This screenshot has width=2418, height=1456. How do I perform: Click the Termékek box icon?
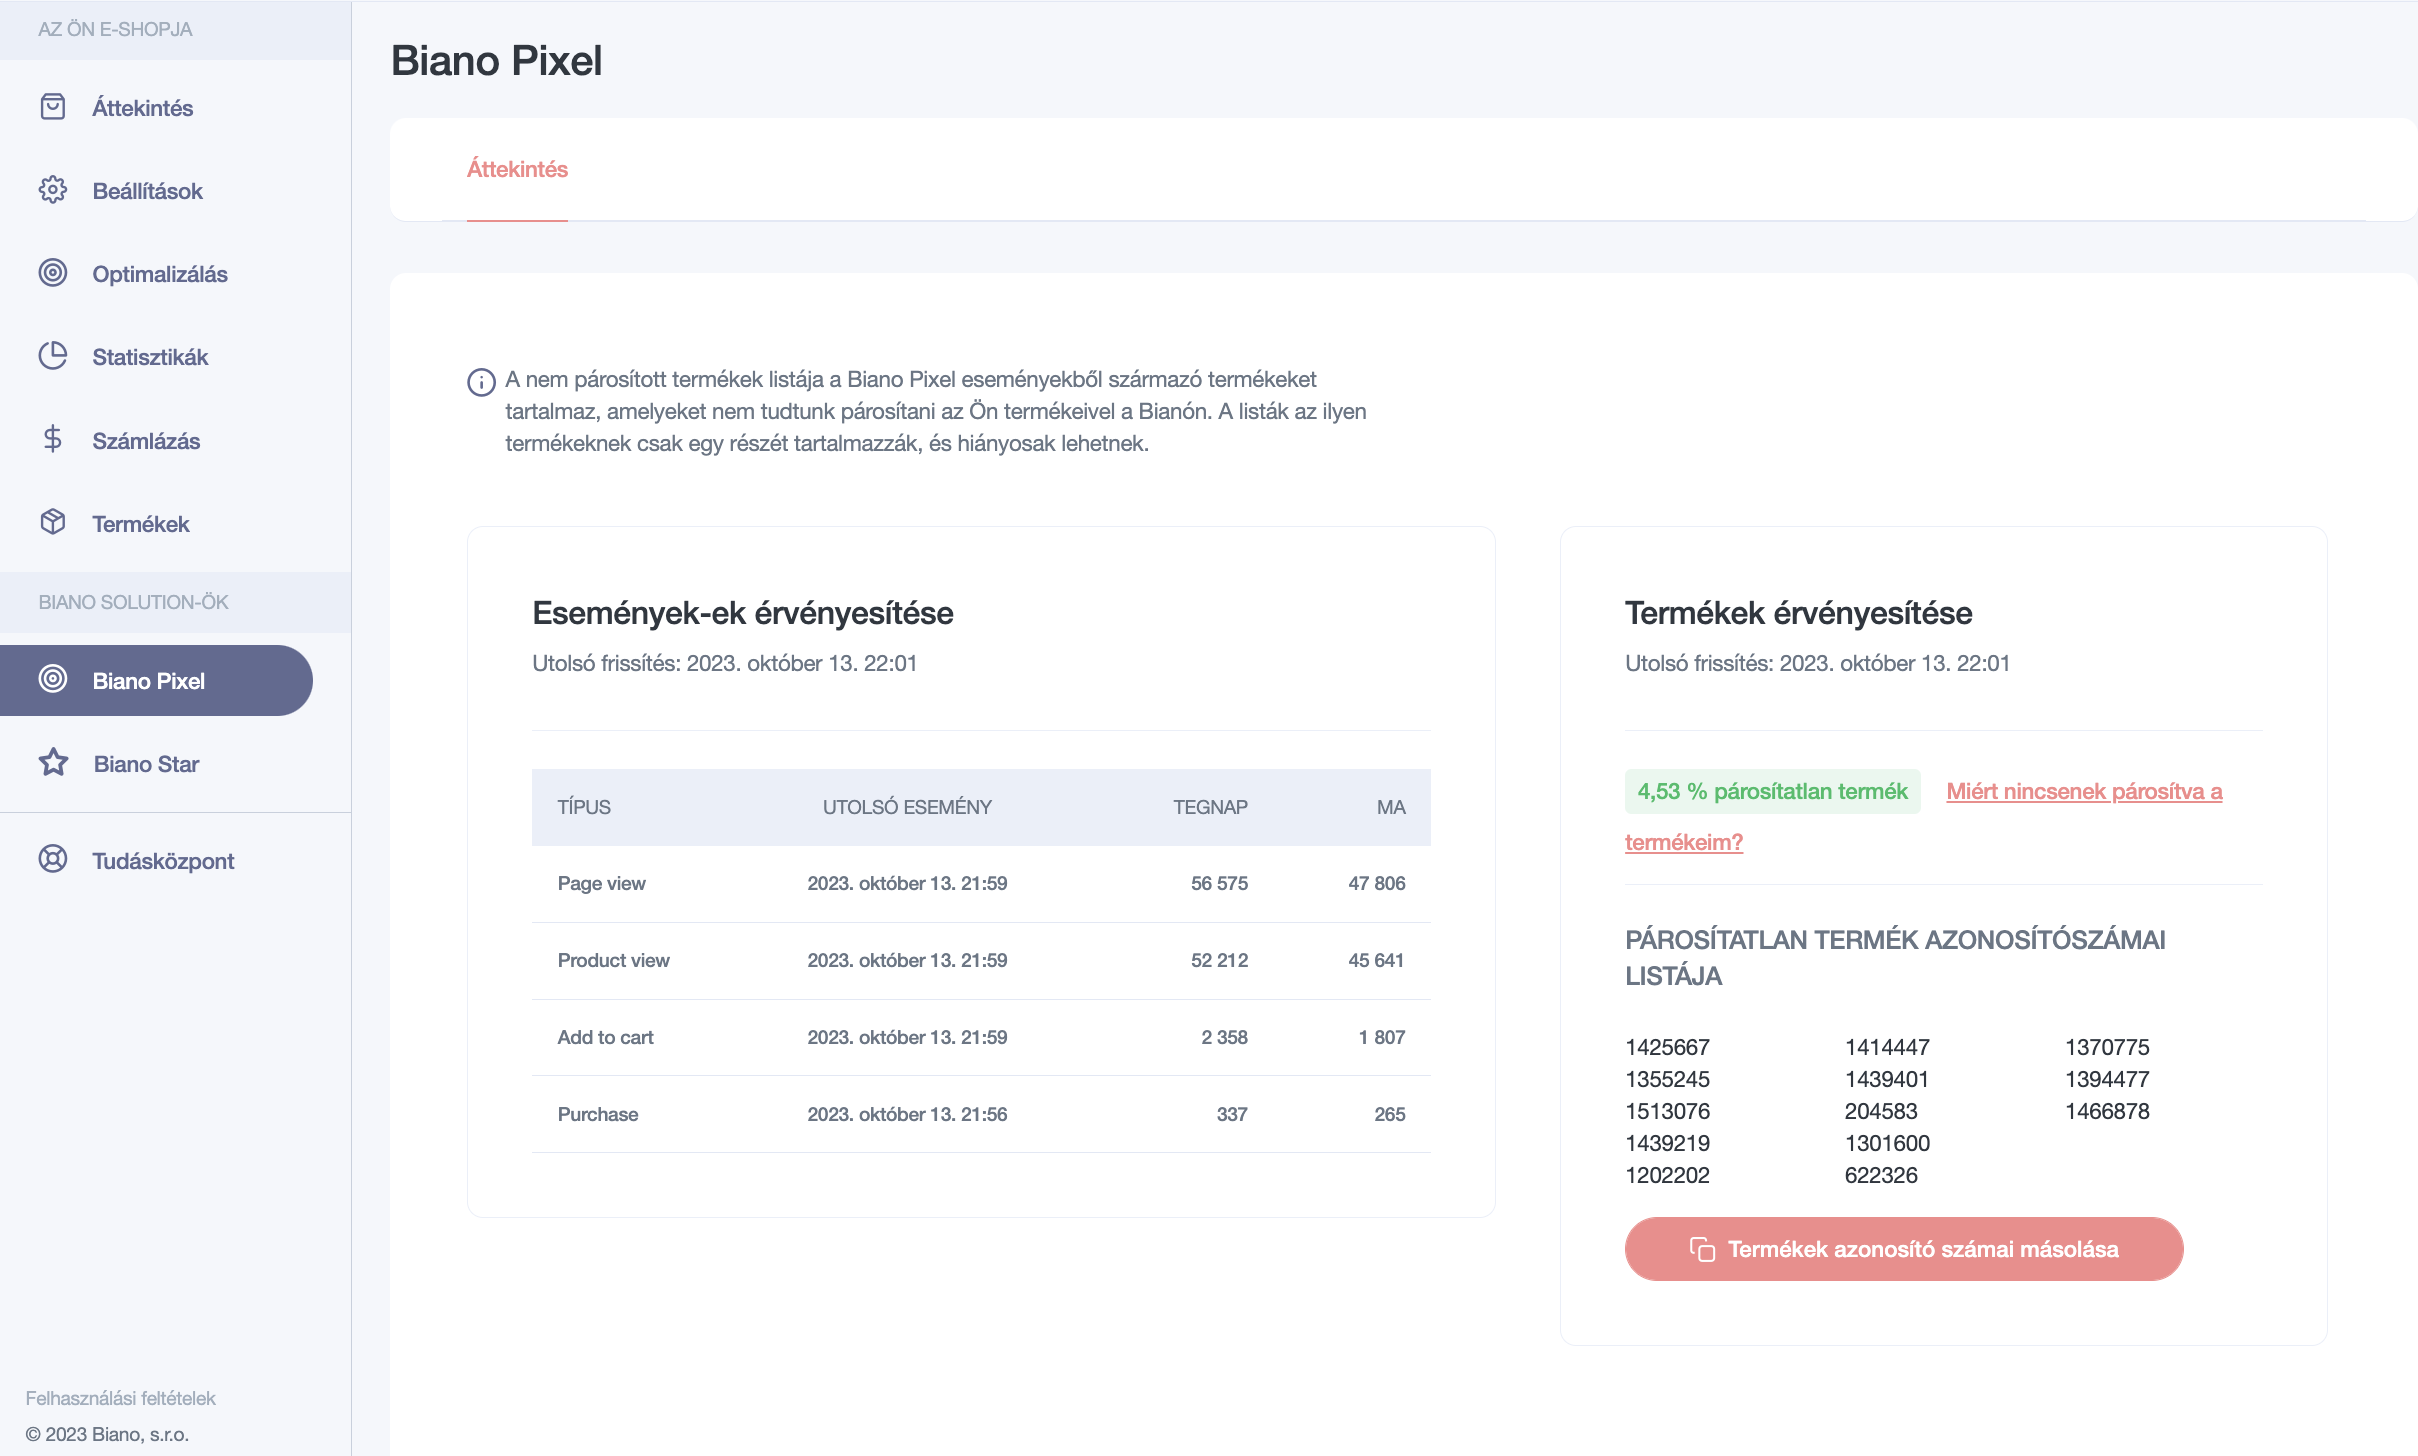[x=53, y=522]
